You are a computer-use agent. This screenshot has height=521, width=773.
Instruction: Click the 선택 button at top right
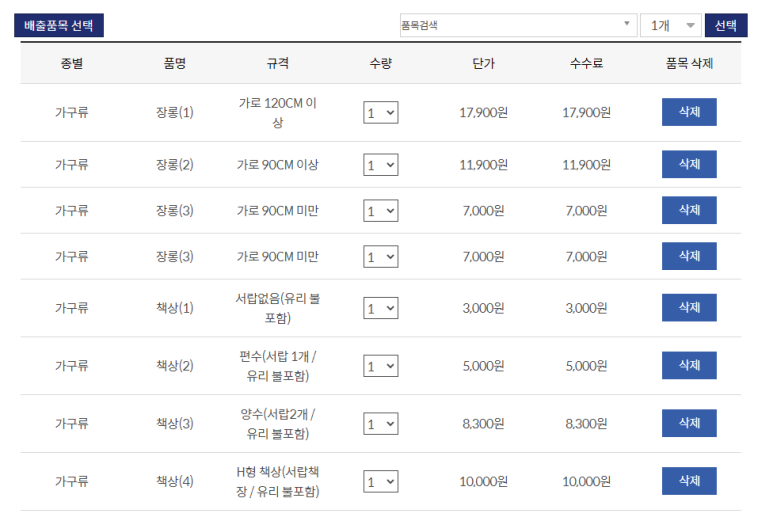click(726, 25)
